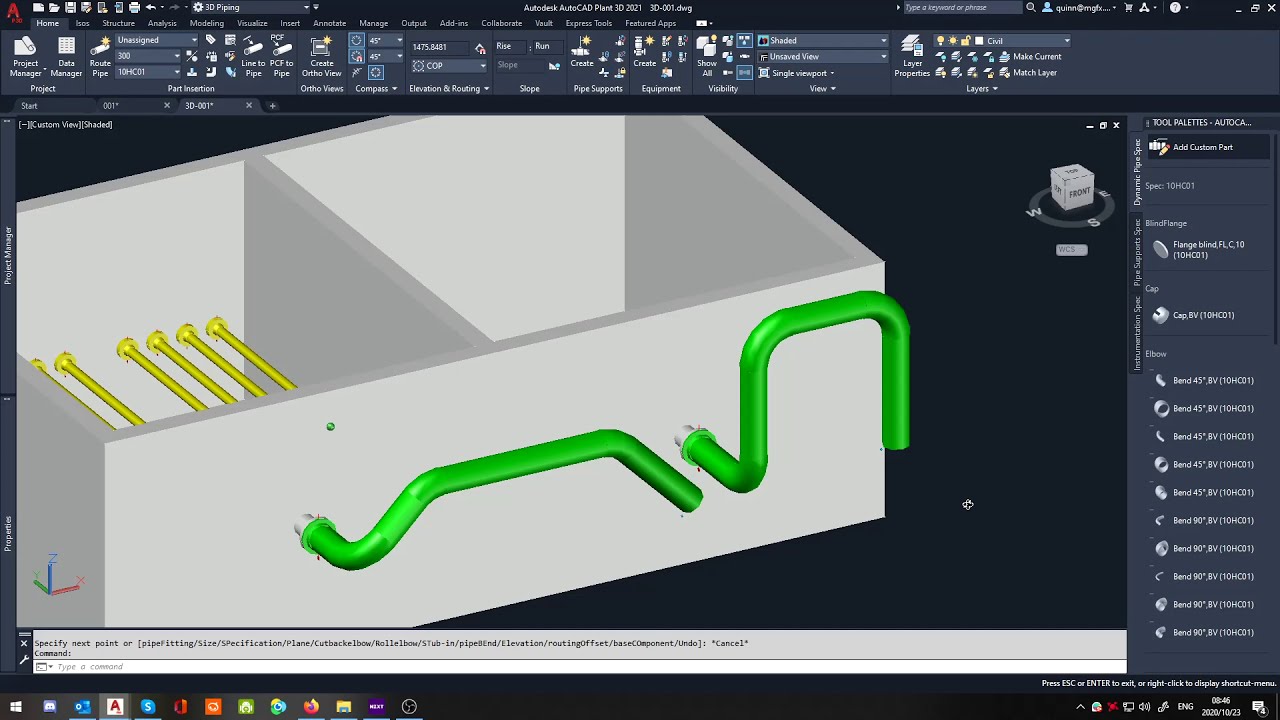Screen dimensions: 1280x720
Task: Open the Data Manager tool
Action: [x=66, y=57]
